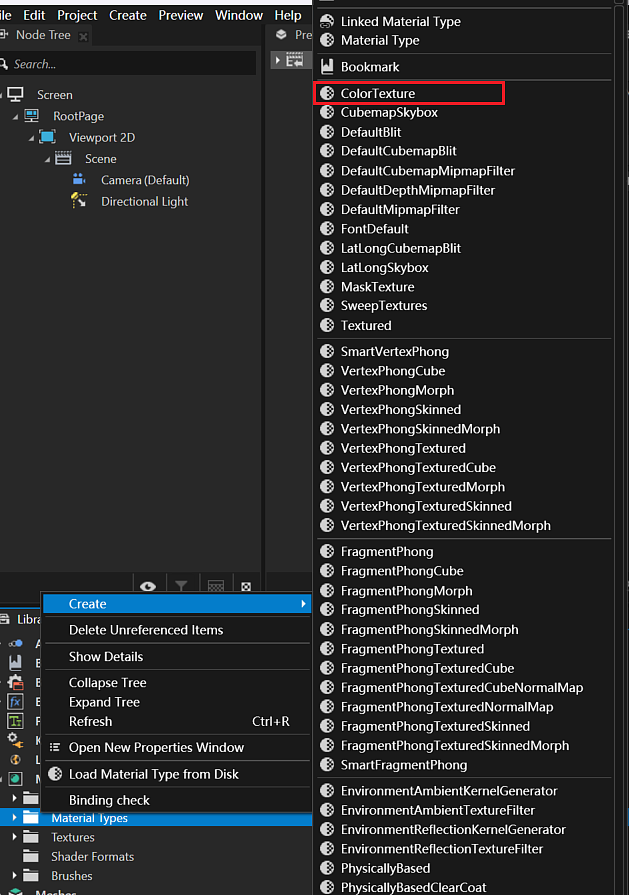Choose CubemapSkybox from the list
The image size is (629, 895).
click(x=389, y=112)
